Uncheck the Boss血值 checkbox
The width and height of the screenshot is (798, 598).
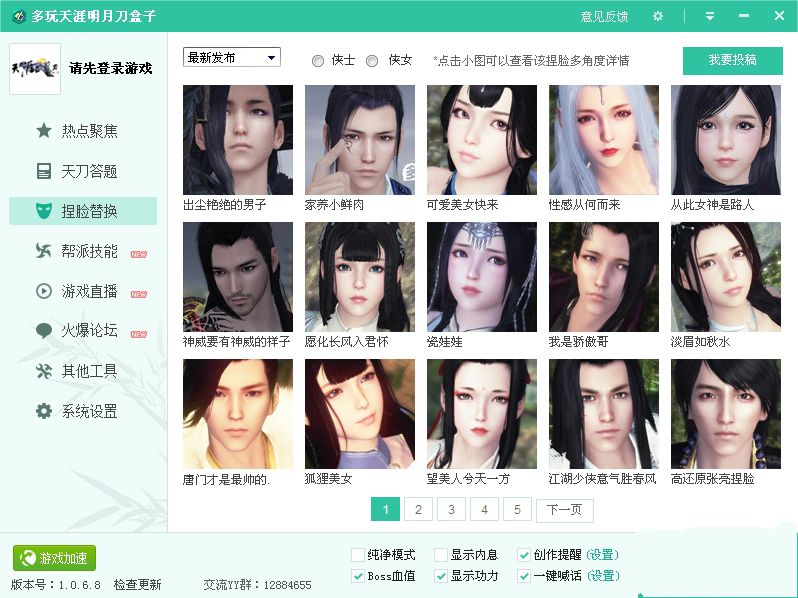click(x=358, y=576)
